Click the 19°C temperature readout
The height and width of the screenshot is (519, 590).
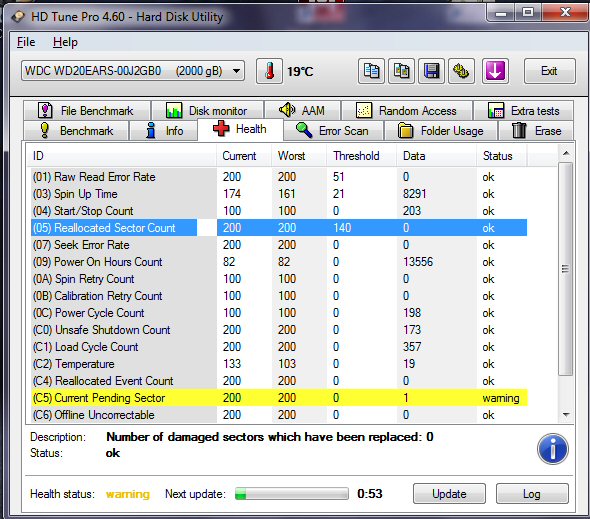[300, 71]
